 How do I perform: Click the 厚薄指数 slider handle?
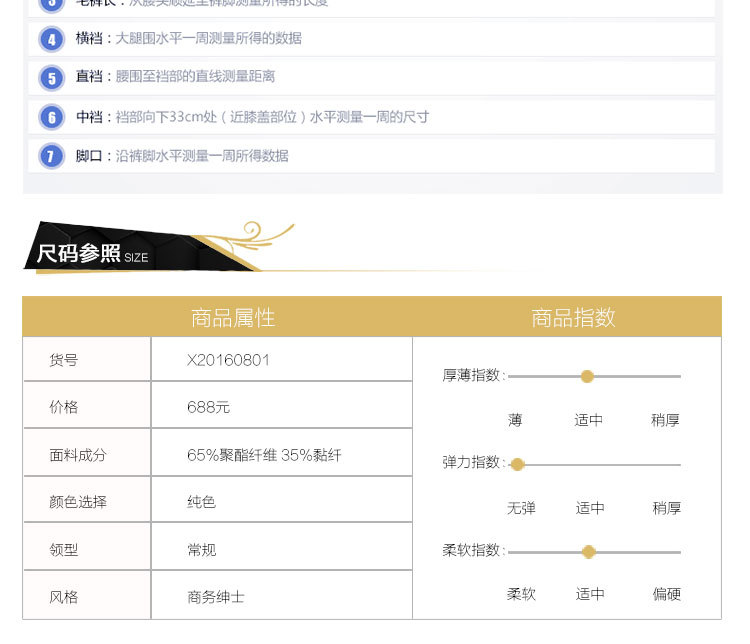click(587, 377)
